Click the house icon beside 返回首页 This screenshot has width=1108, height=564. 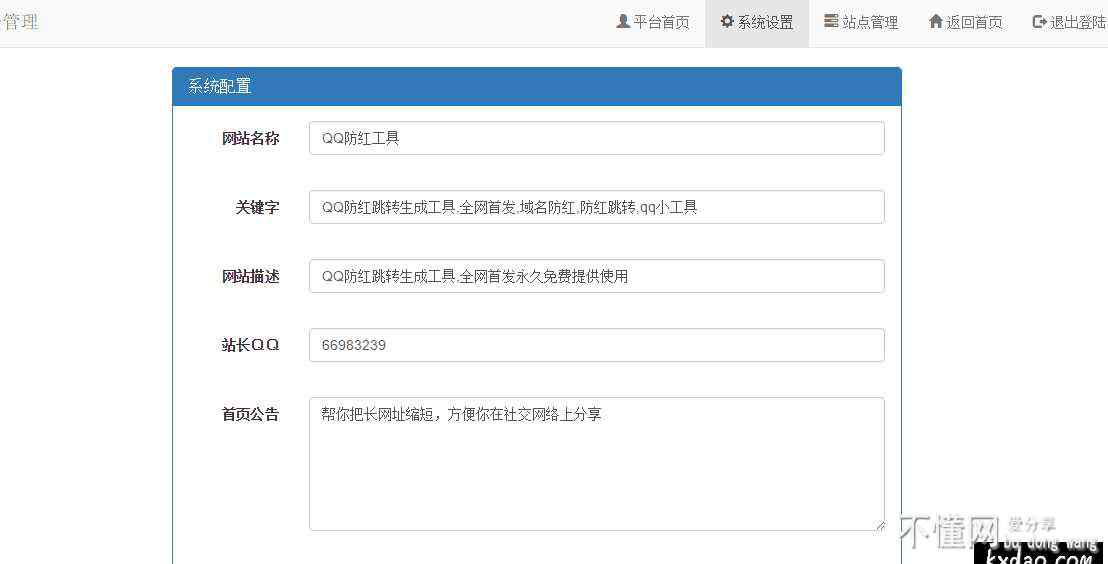point(935,21)
